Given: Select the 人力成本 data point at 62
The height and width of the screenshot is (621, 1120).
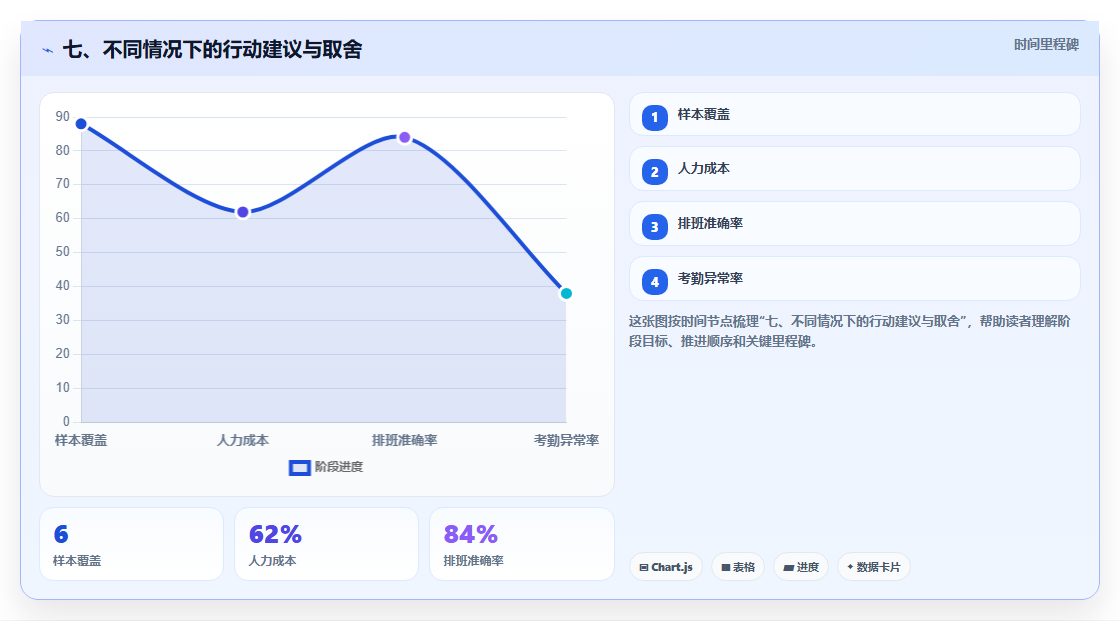Looking at the screenshot, I should pos(243,212).
